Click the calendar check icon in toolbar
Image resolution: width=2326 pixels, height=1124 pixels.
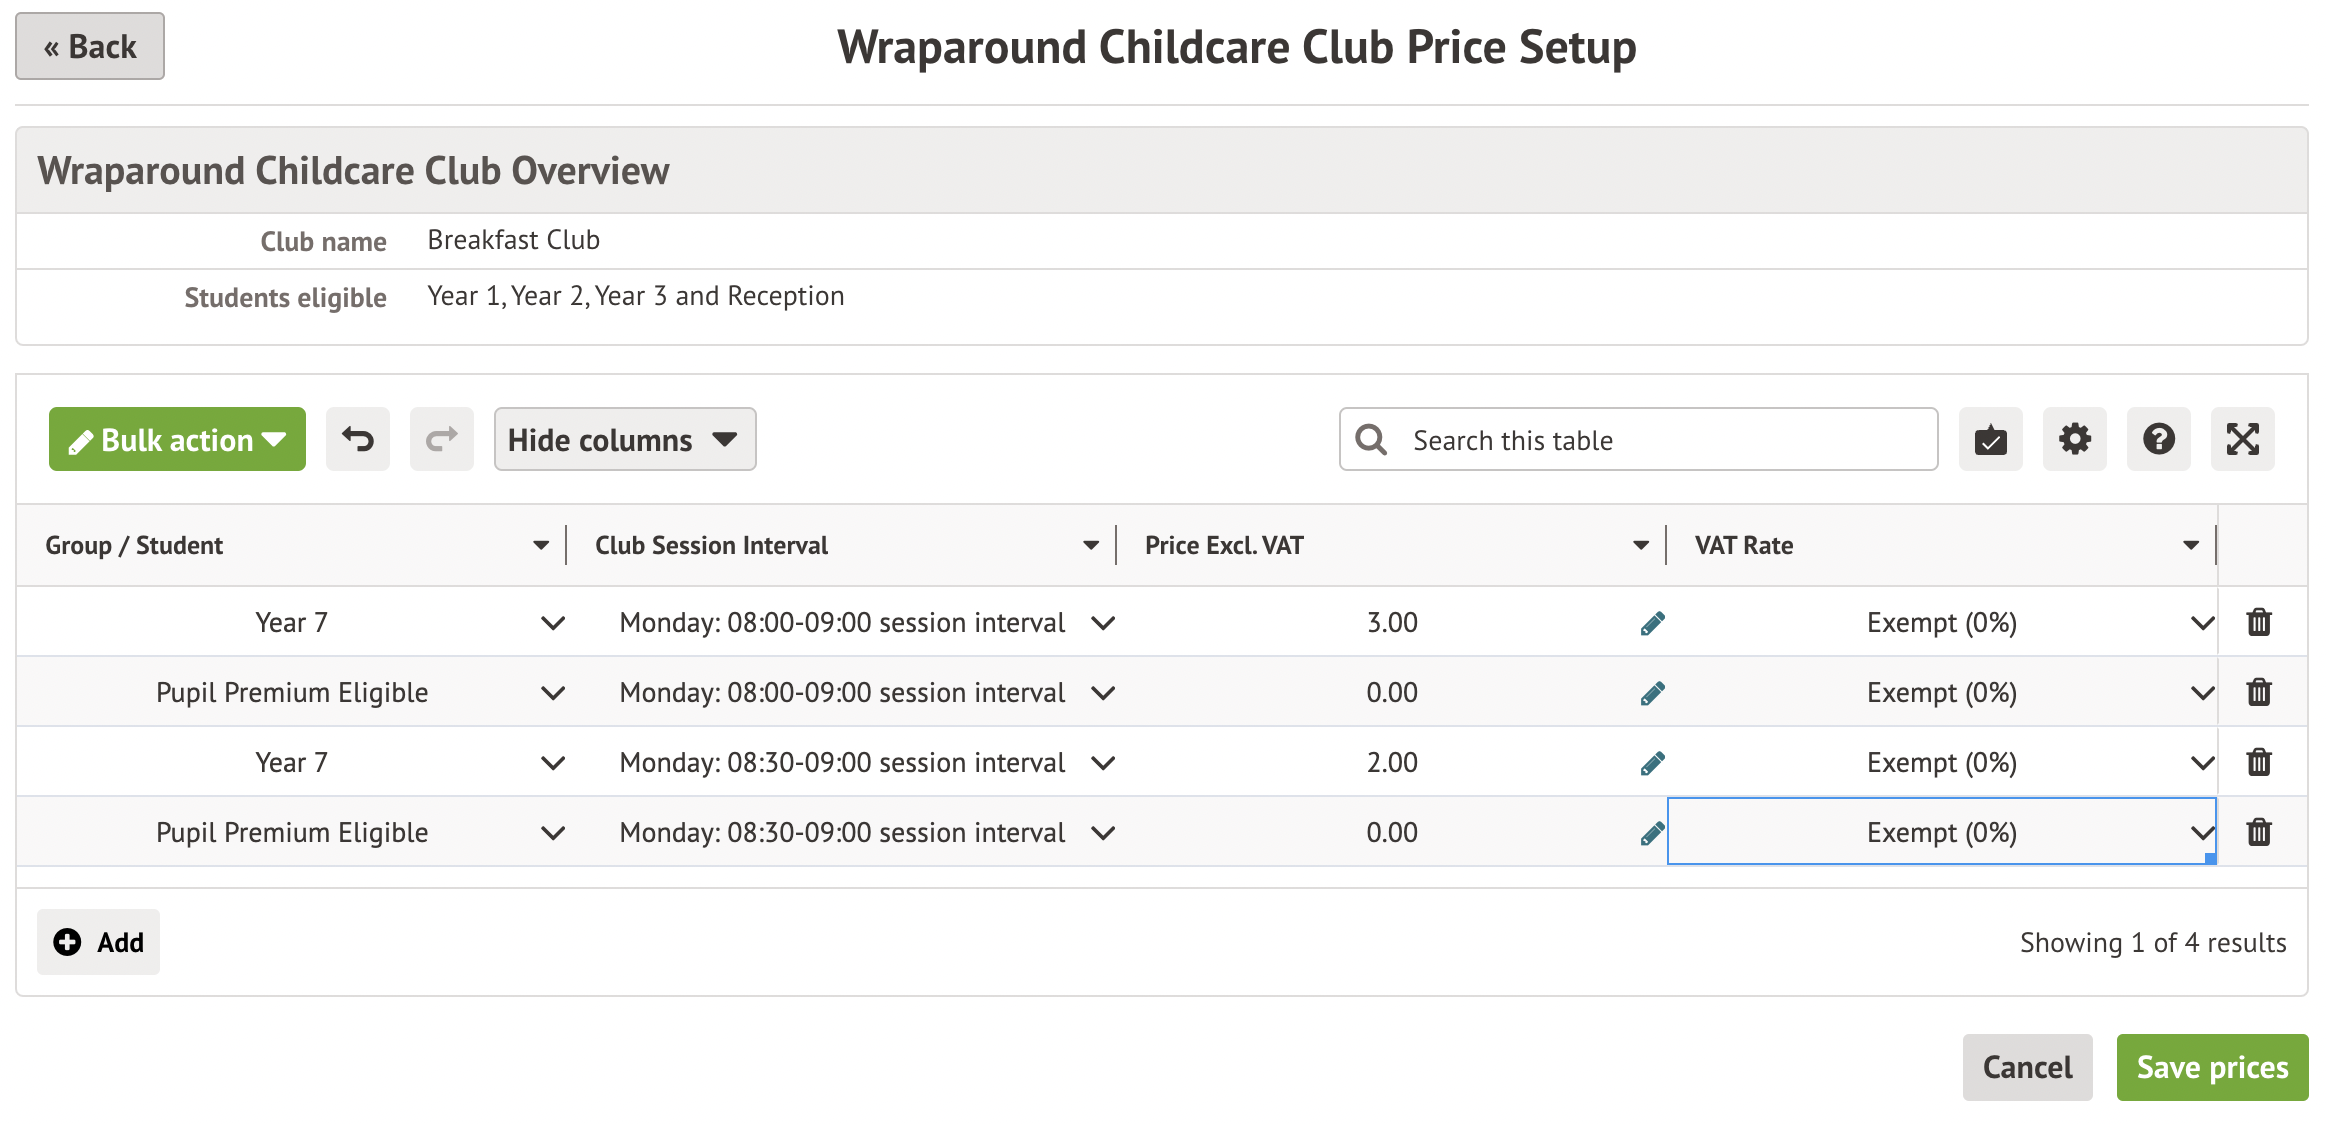pyautogui.click(x=1990, y=439)
